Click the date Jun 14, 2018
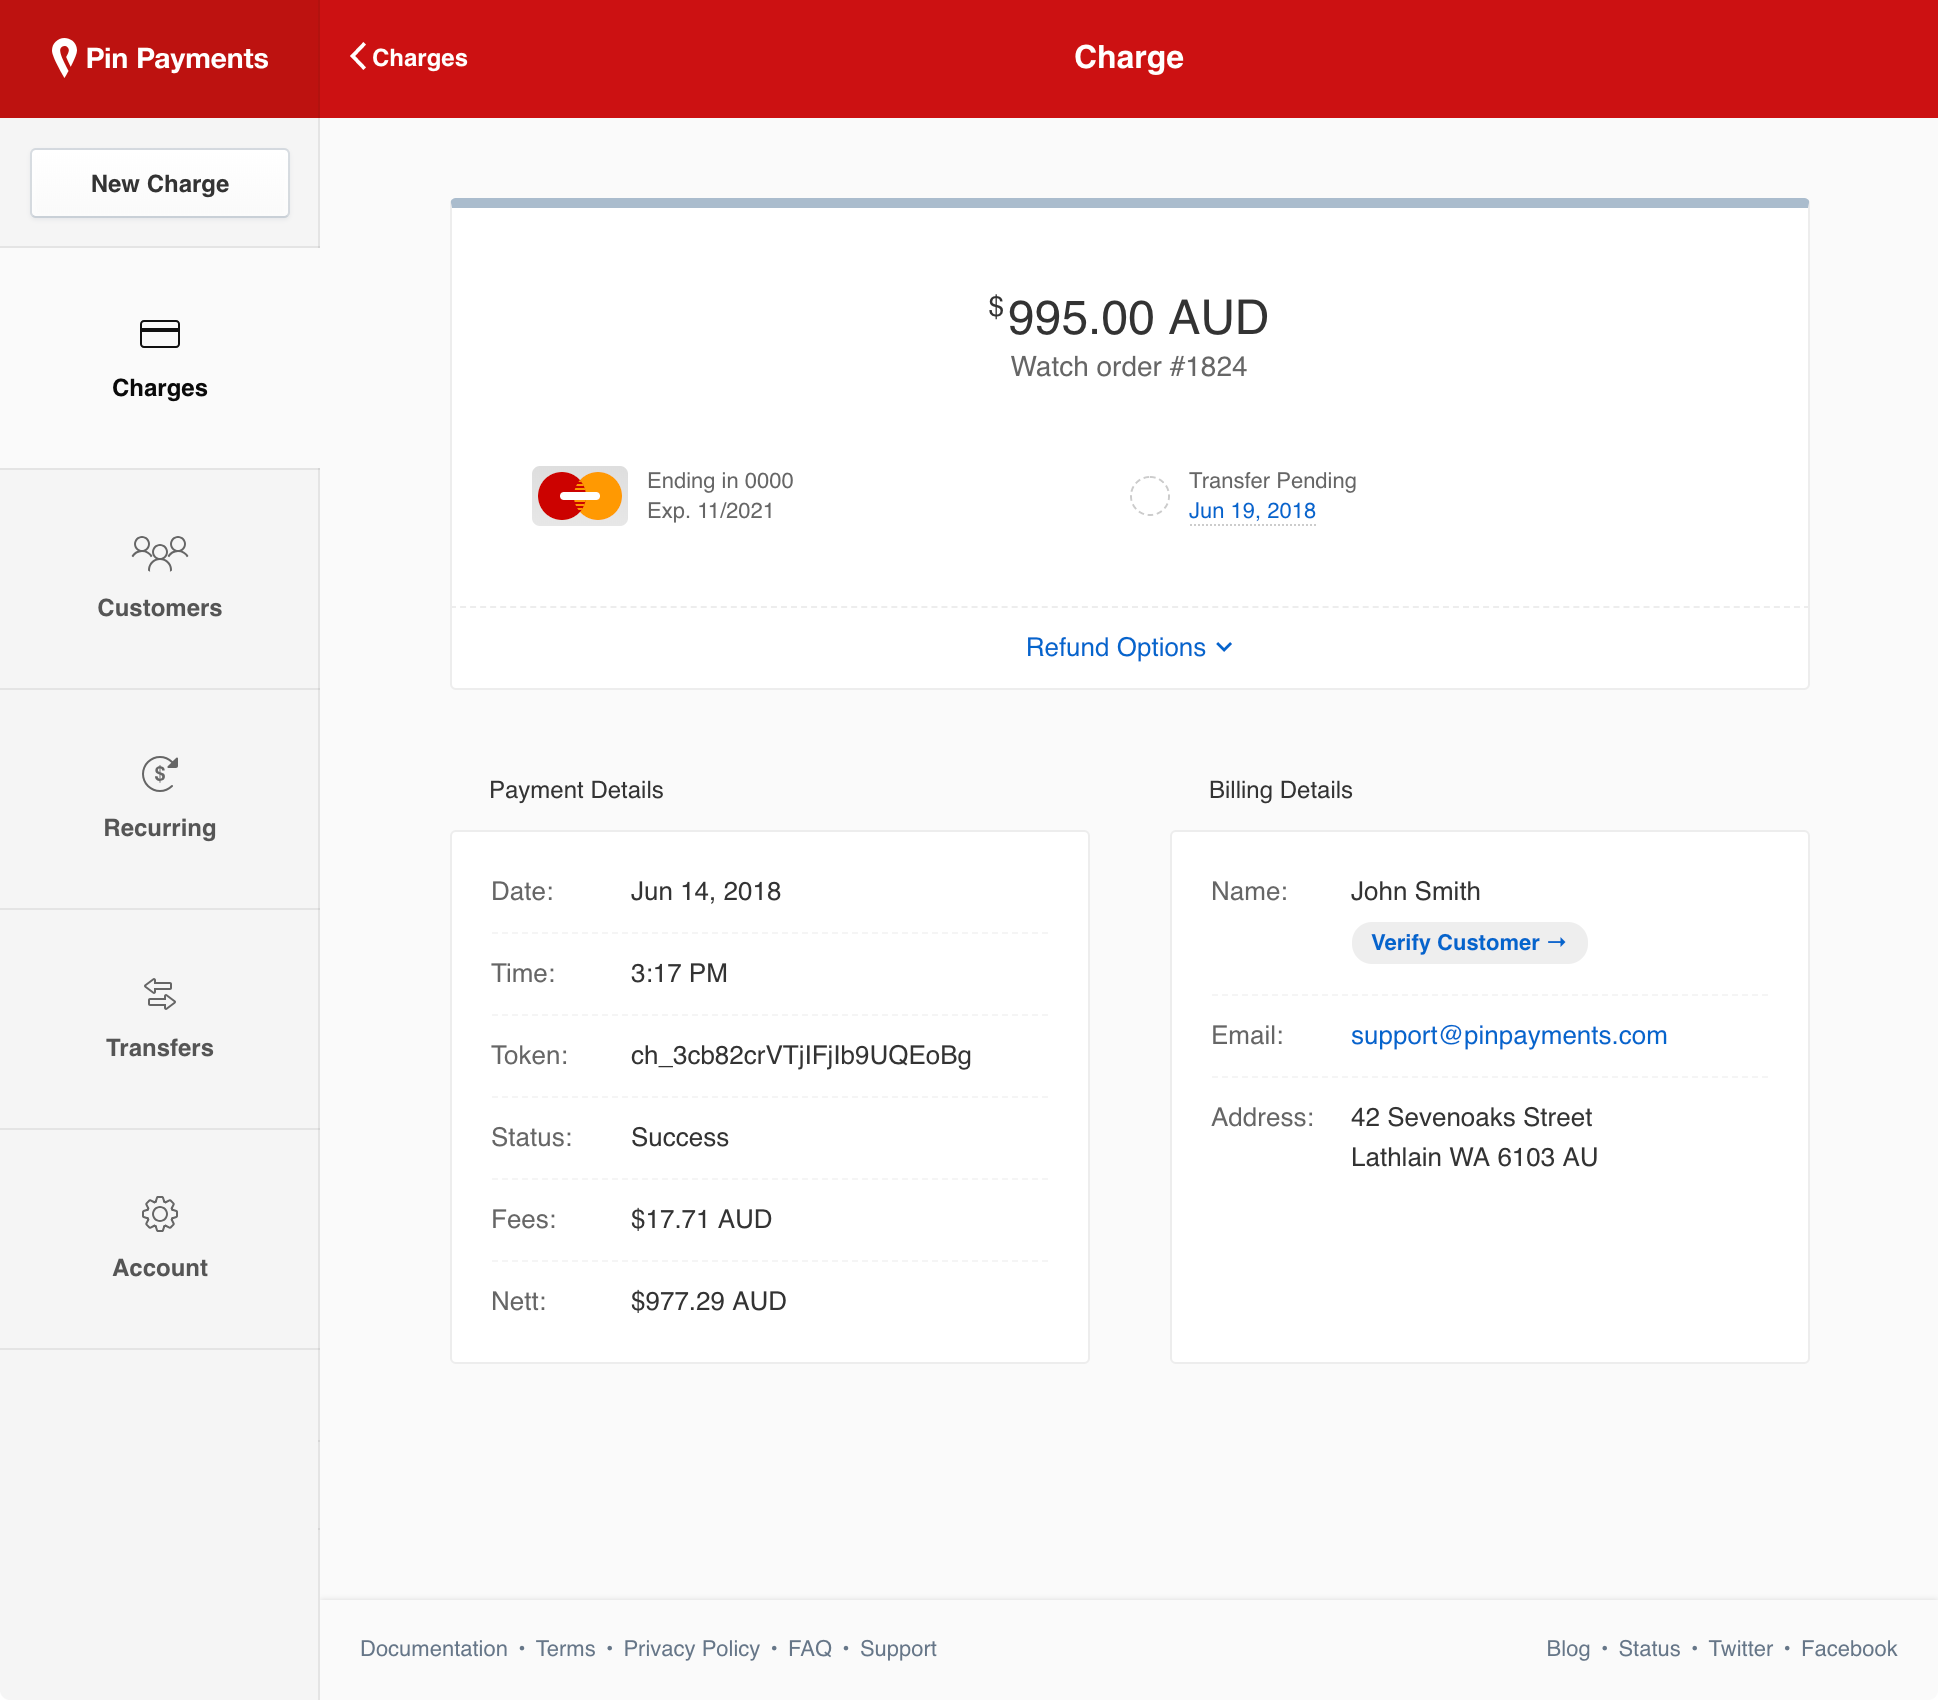This screenshot has width=1938, height=1700. tap(705, 891)
